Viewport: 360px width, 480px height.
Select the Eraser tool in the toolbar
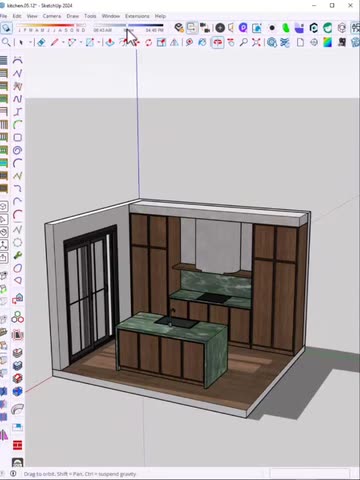click(x=41, y=42)
